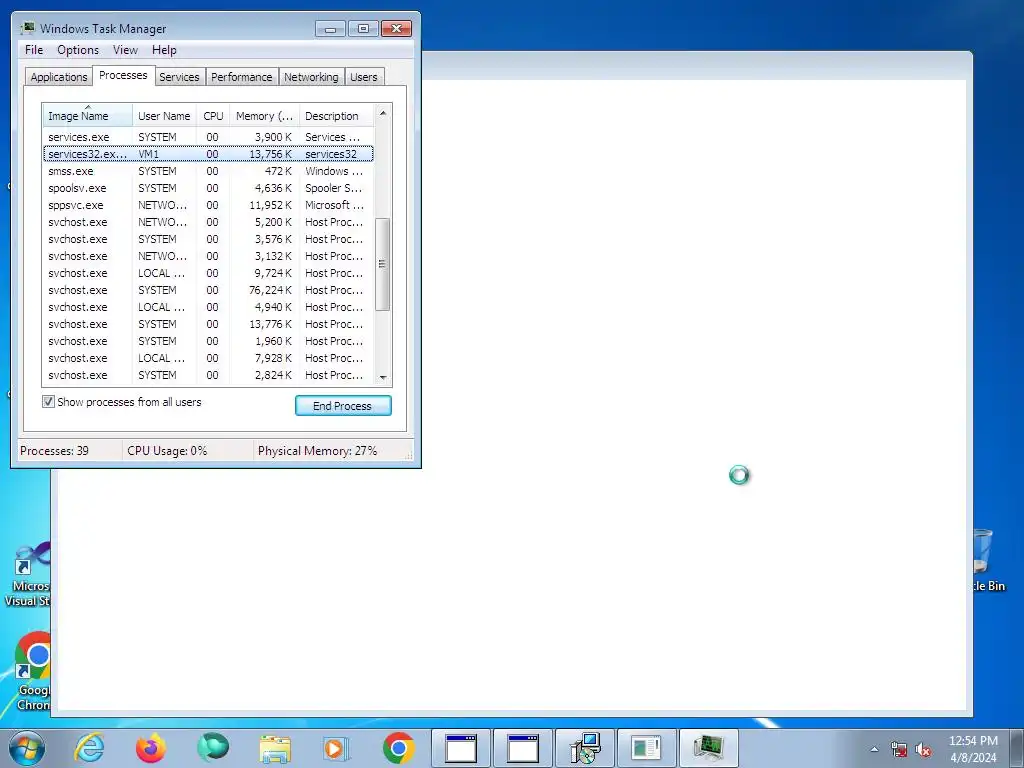Sort by User Name column header
1024x768 pixels.
[x=165, y=116]
